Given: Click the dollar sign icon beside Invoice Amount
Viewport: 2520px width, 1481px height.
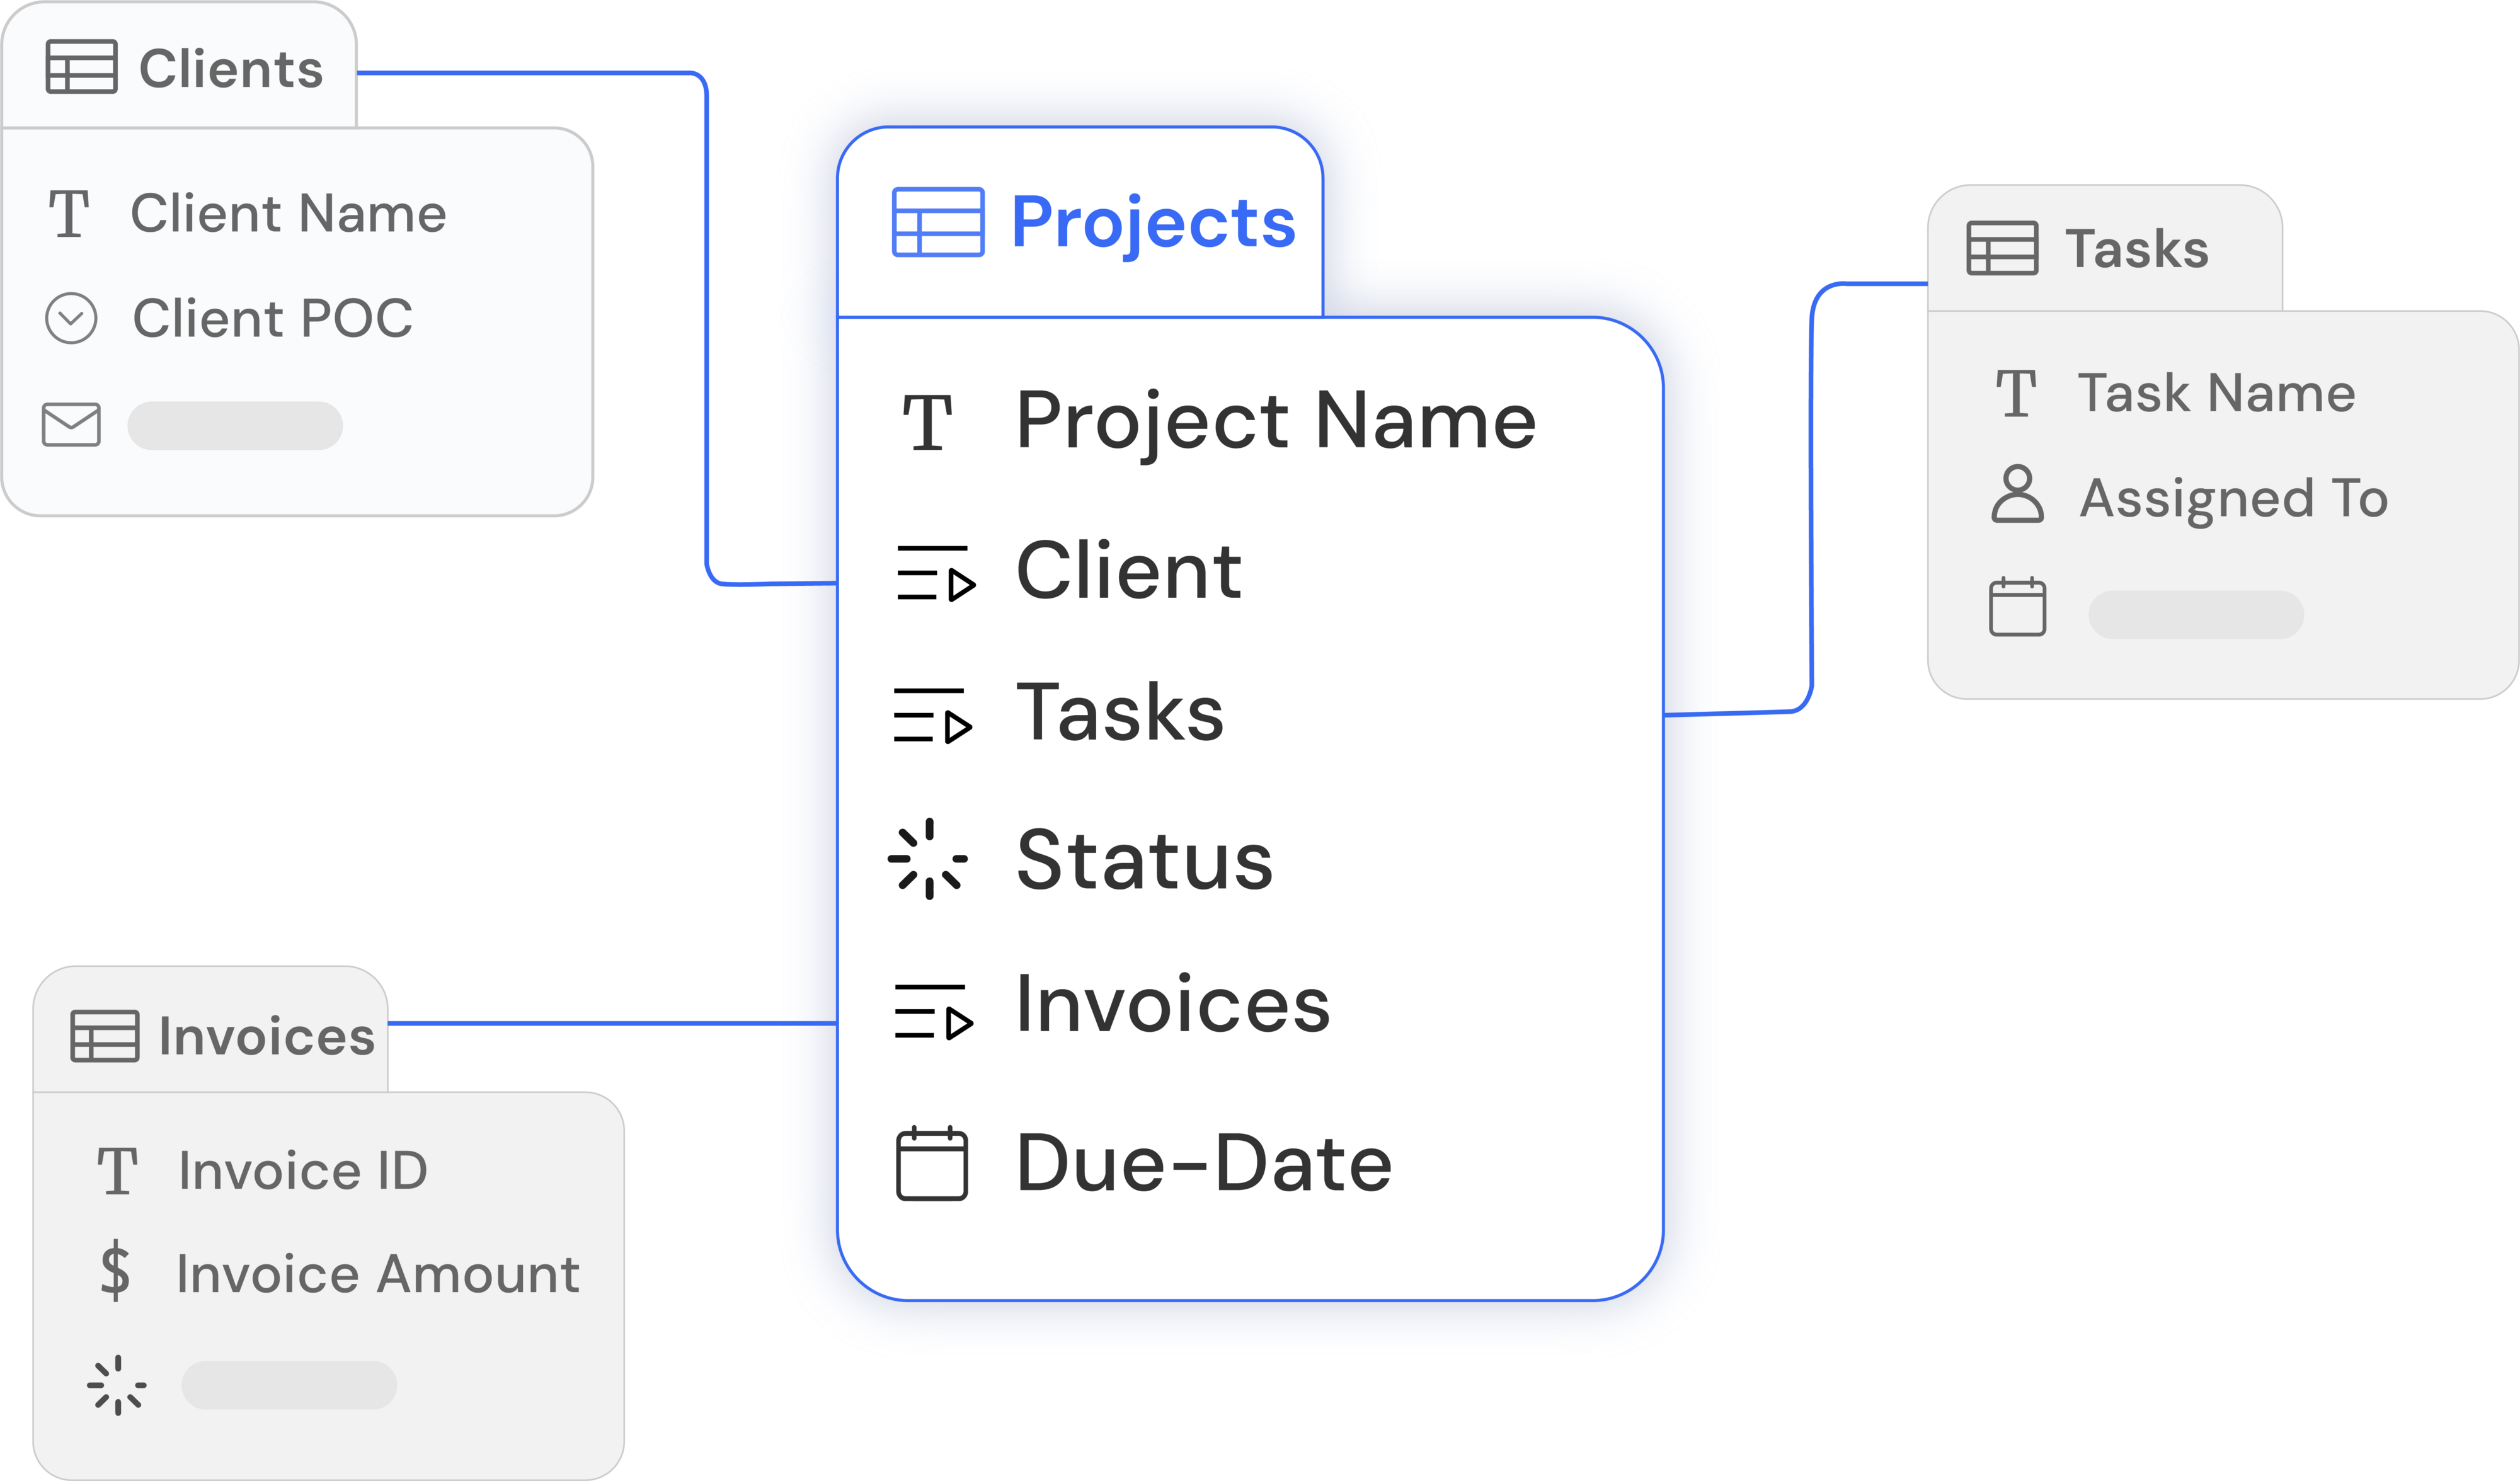Looking at the screenshot, I should [x=115, y=1271].
